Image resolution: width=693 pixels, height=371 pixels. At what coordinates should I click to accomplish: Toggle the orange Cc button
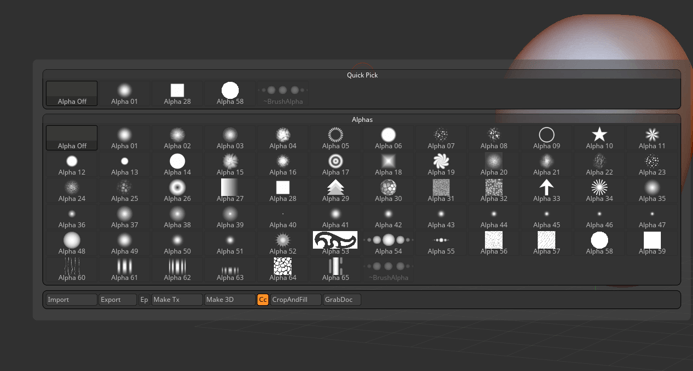pos(263,299)
